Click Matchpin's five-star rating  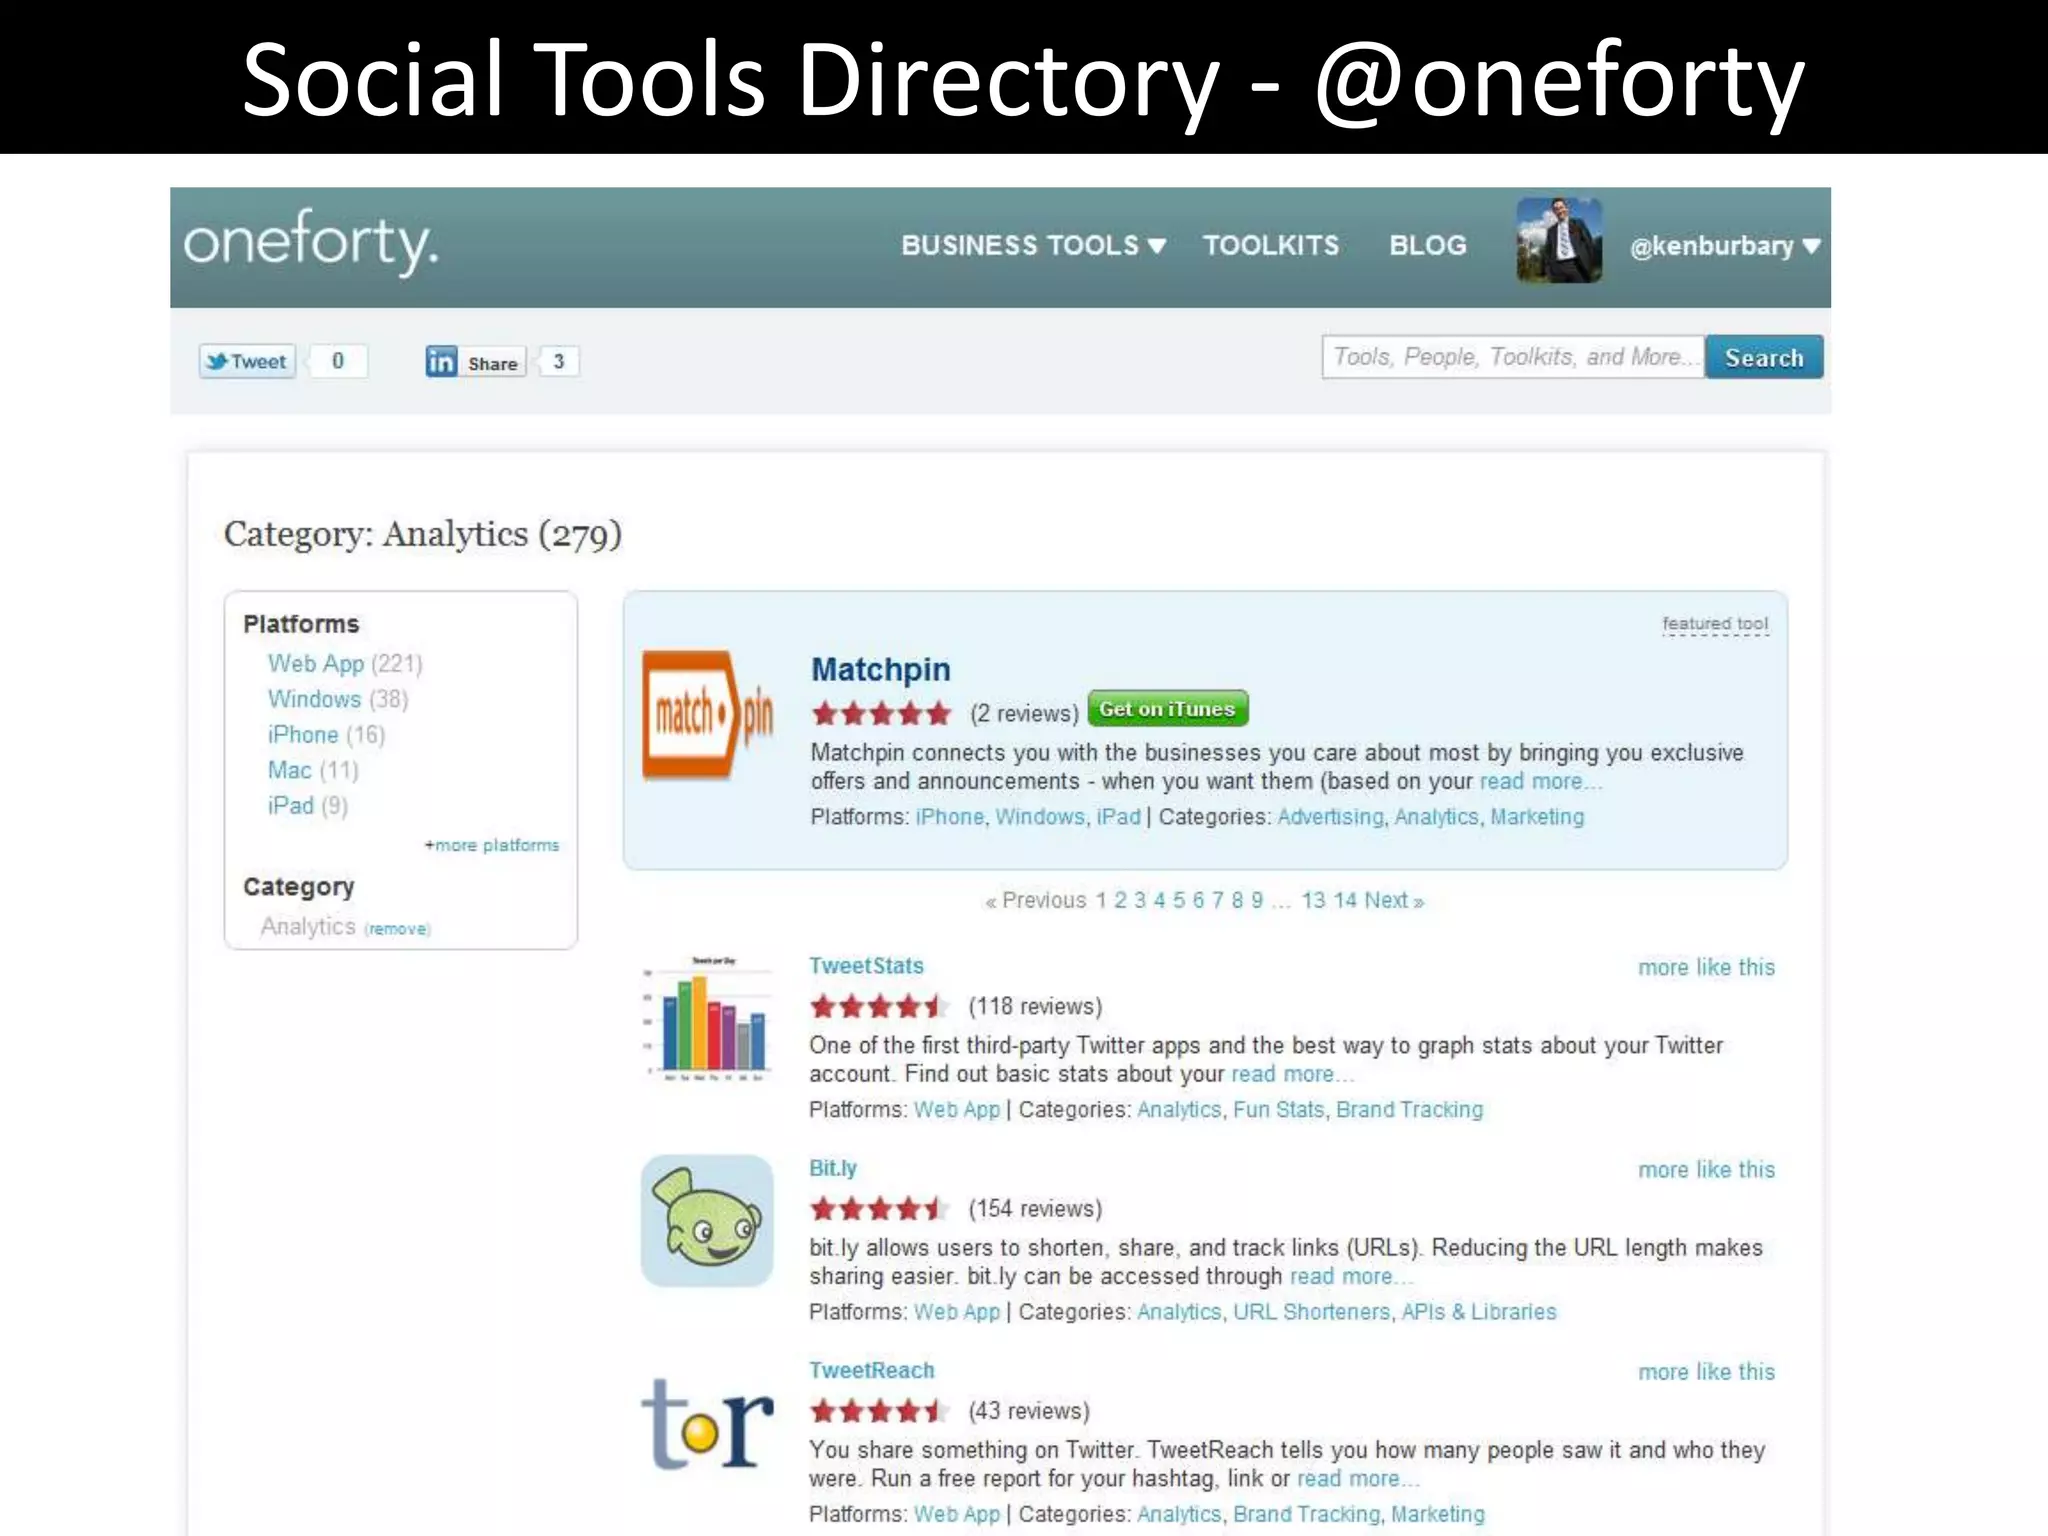tap(881, 714)
